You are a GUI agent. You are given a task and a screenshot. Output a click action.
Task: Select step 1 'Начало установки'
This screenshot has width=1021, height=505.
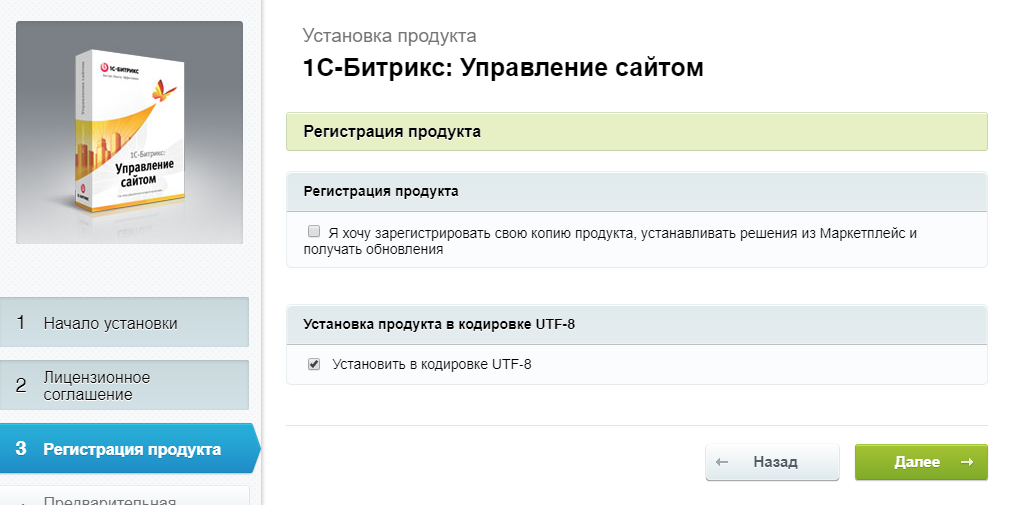124,322
